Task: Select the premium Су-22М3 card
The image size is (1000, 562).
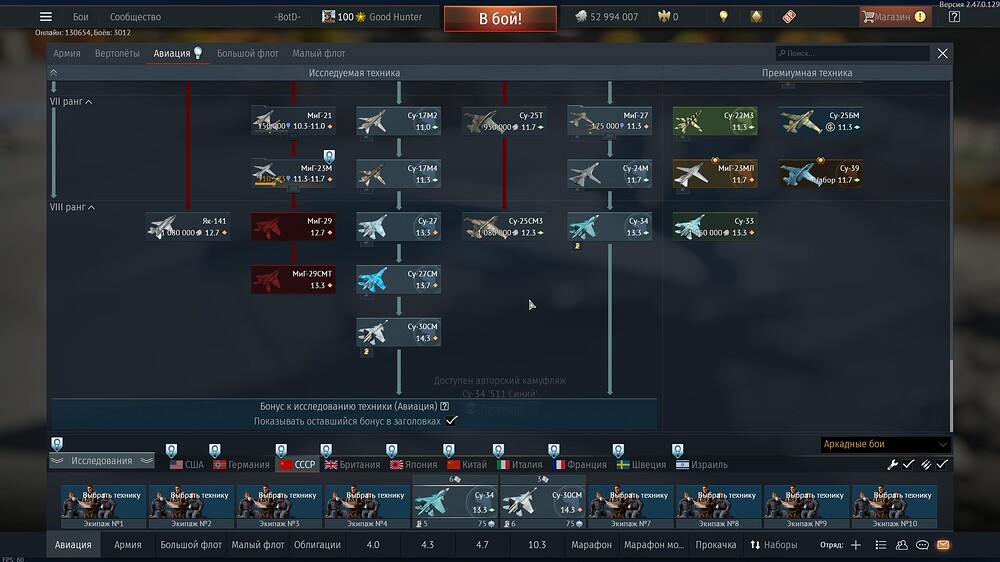Action: click(x=715, y=121)
